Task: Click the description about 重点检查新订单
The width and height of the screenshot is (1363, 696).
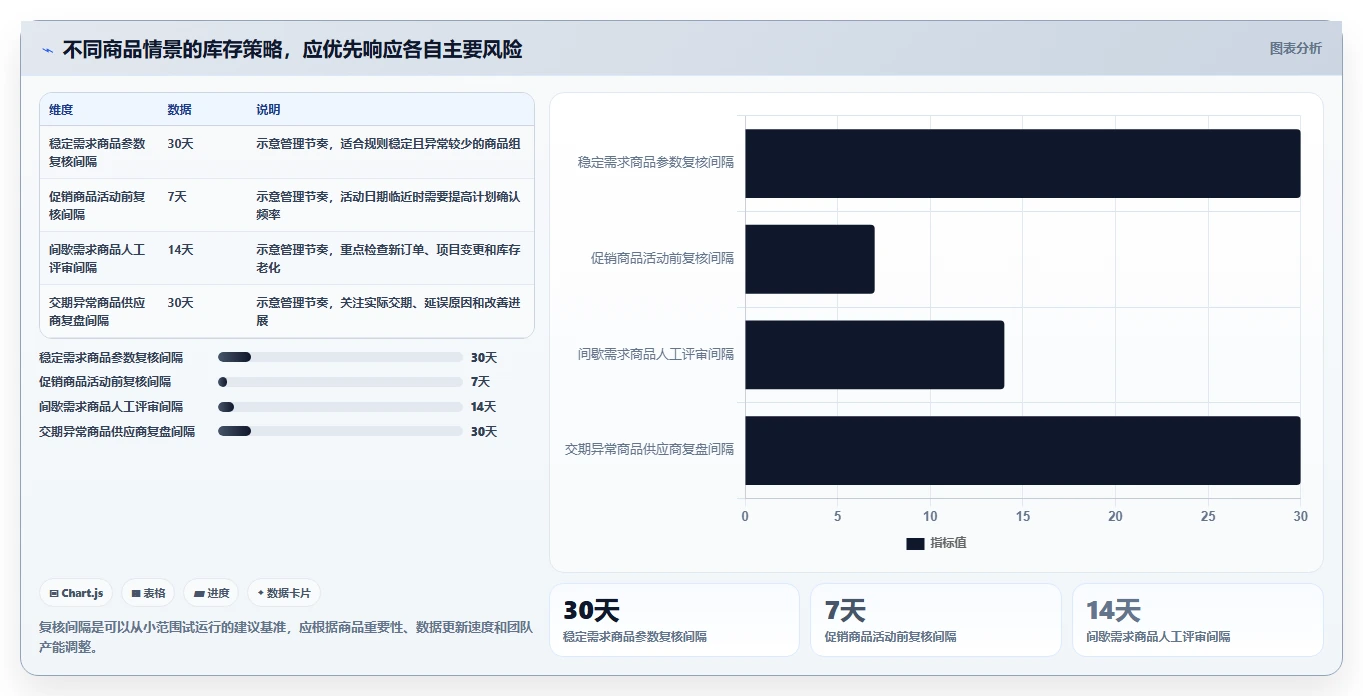Action: [x=388, y=258]
